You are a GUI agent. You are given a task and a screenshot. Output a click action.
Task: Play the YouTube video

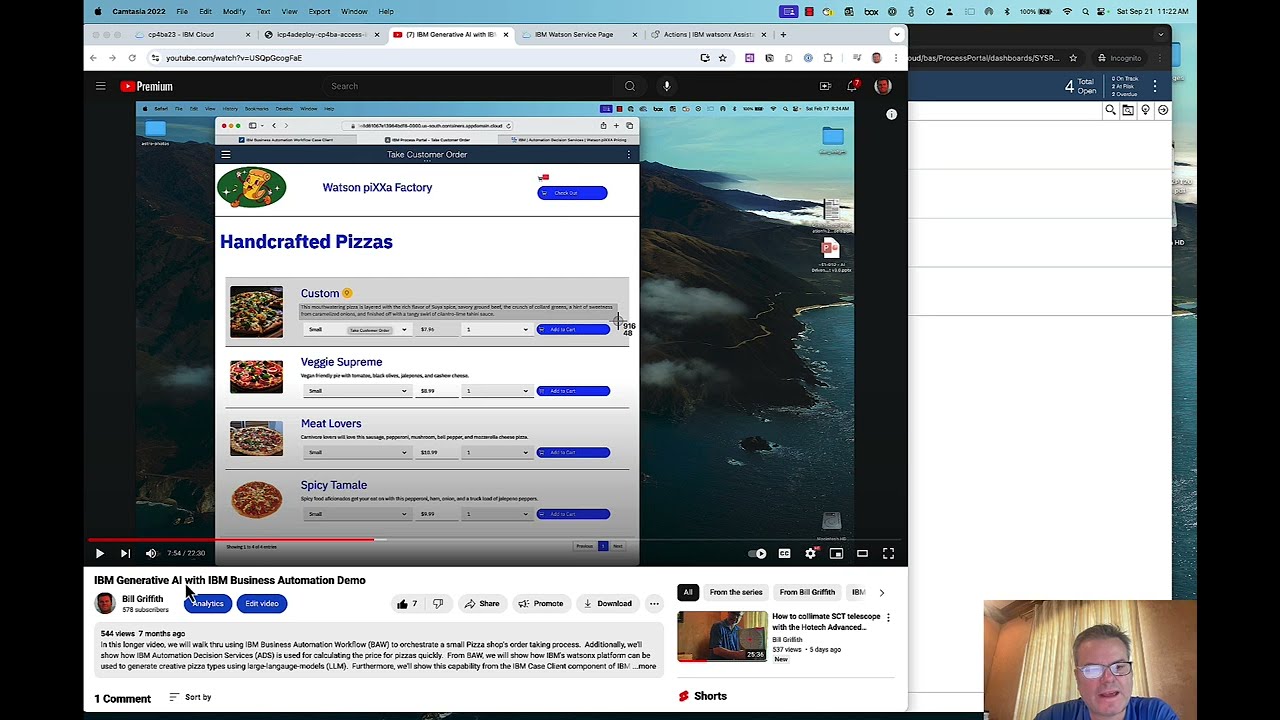(99, 553)
